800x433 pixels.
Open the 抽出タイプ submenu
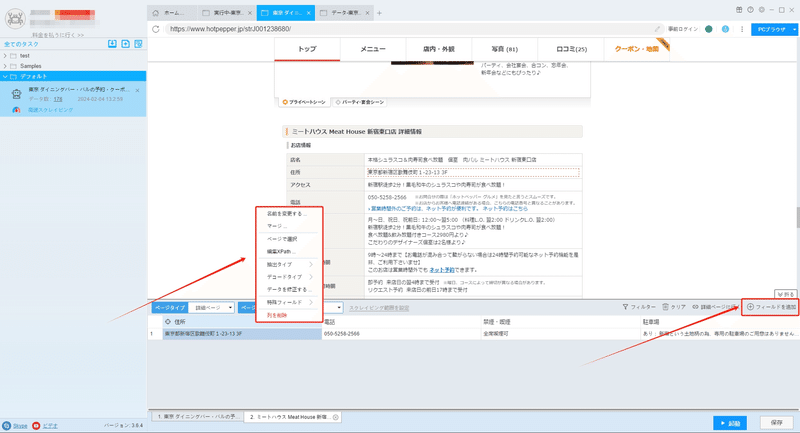pyautogui.click(x=289, y=264)
